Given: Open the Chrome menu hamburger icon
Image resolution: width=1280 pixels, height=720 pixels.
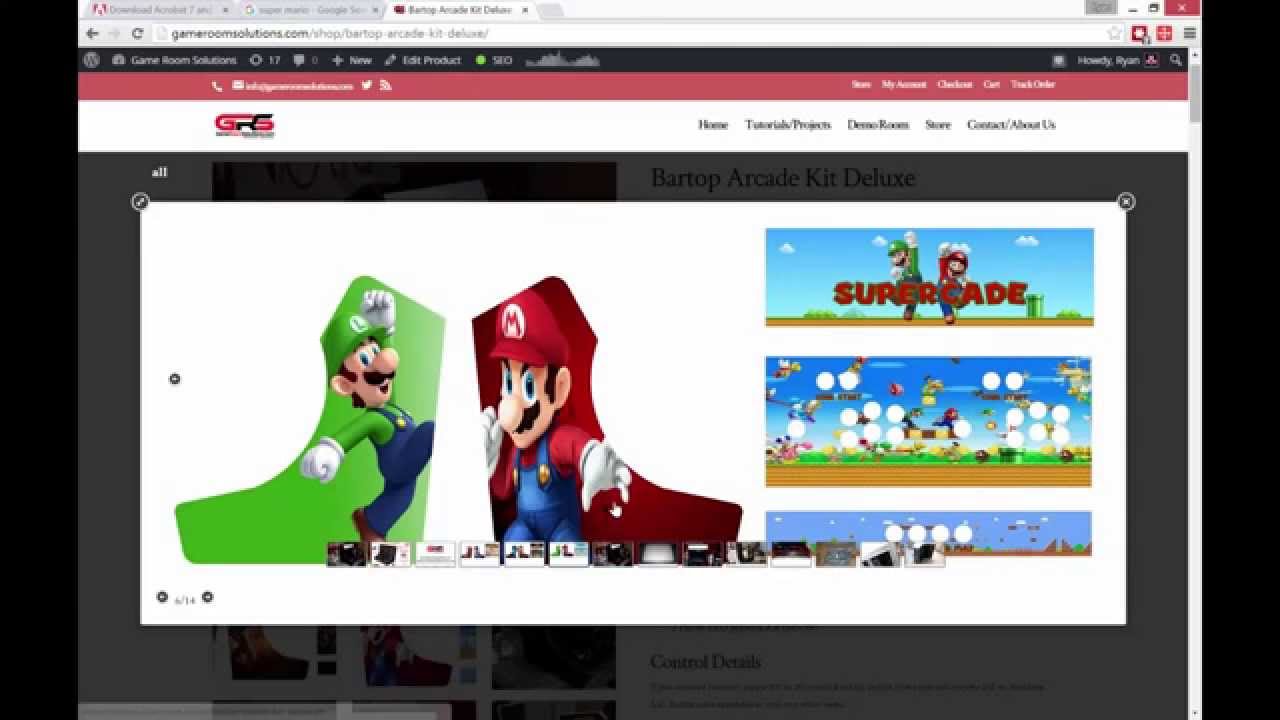Looking at the screenshot, I should (x=1190, y=33).
